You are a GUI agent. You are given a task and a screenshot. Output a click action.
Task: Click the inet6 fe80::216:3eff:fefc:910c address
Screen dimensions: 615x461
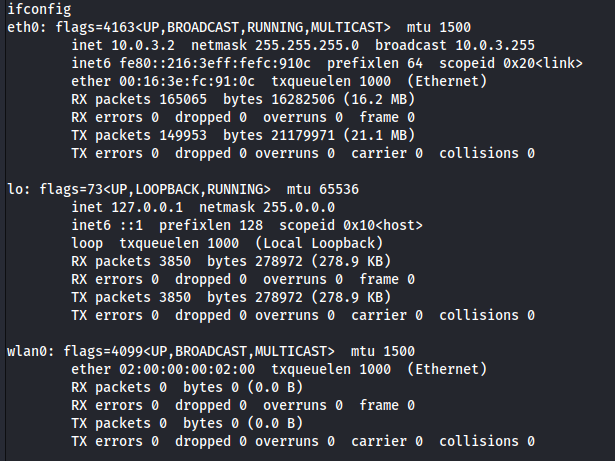(215, 64)
